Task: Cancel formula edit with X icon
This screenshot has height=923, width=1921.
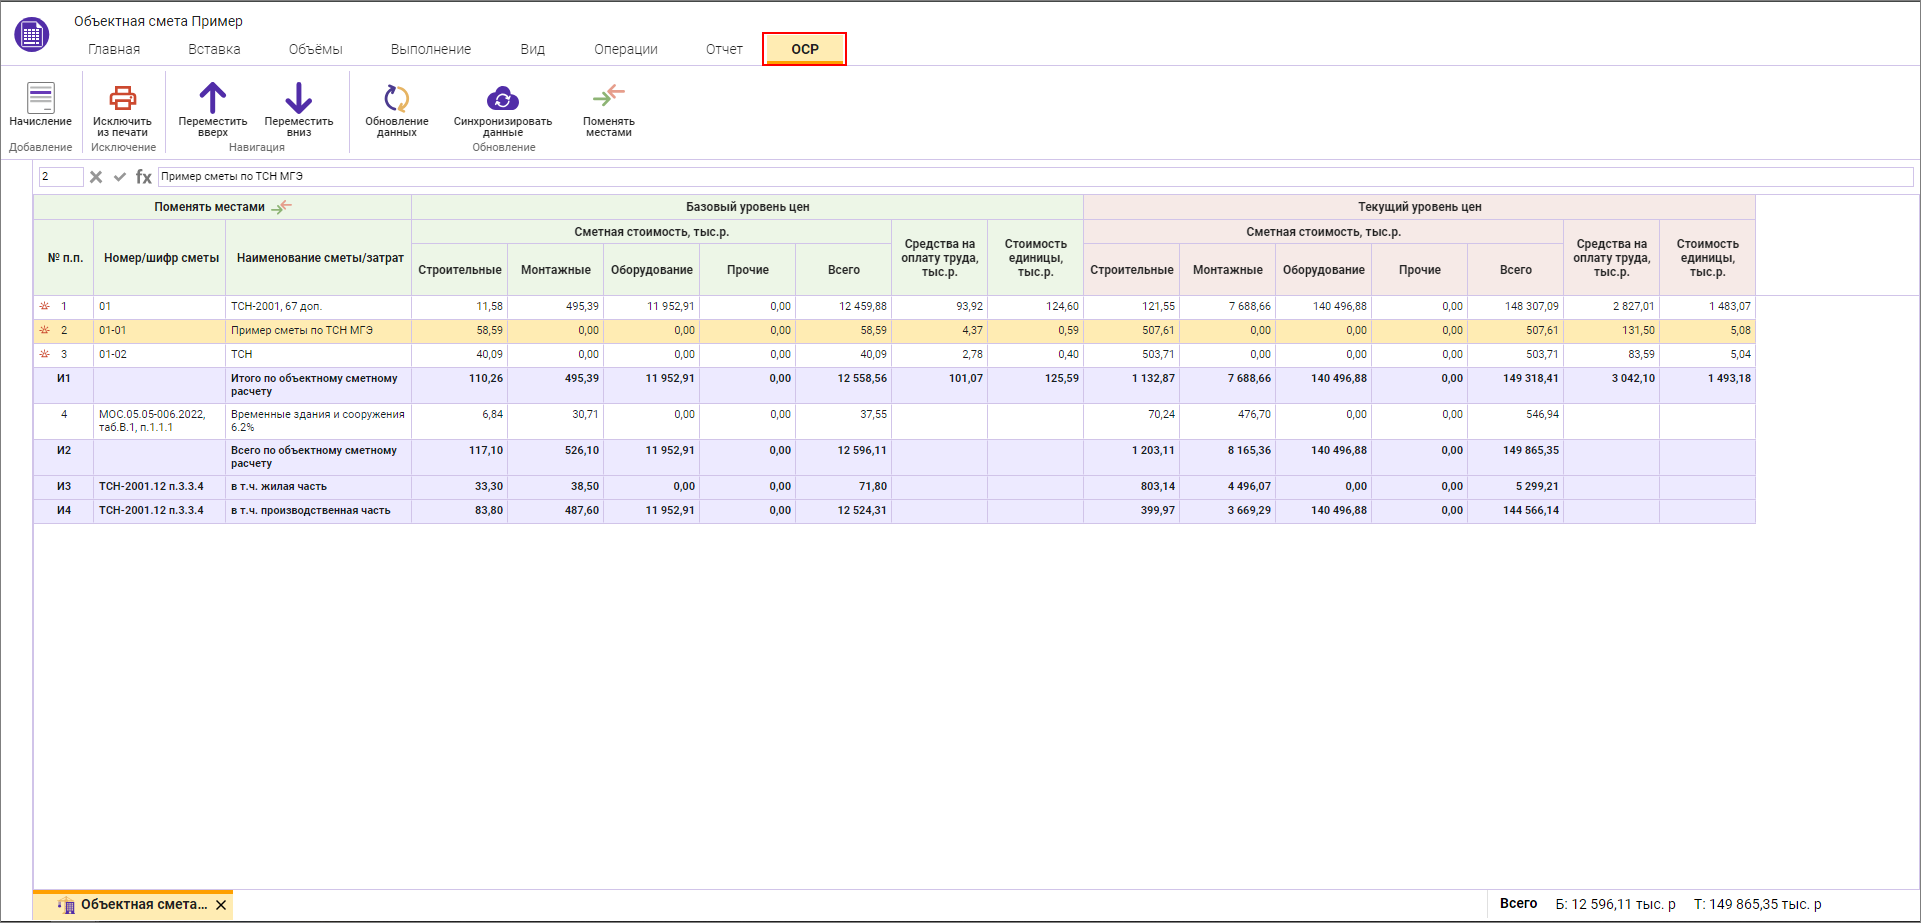Action: click(x=96, y=177)
